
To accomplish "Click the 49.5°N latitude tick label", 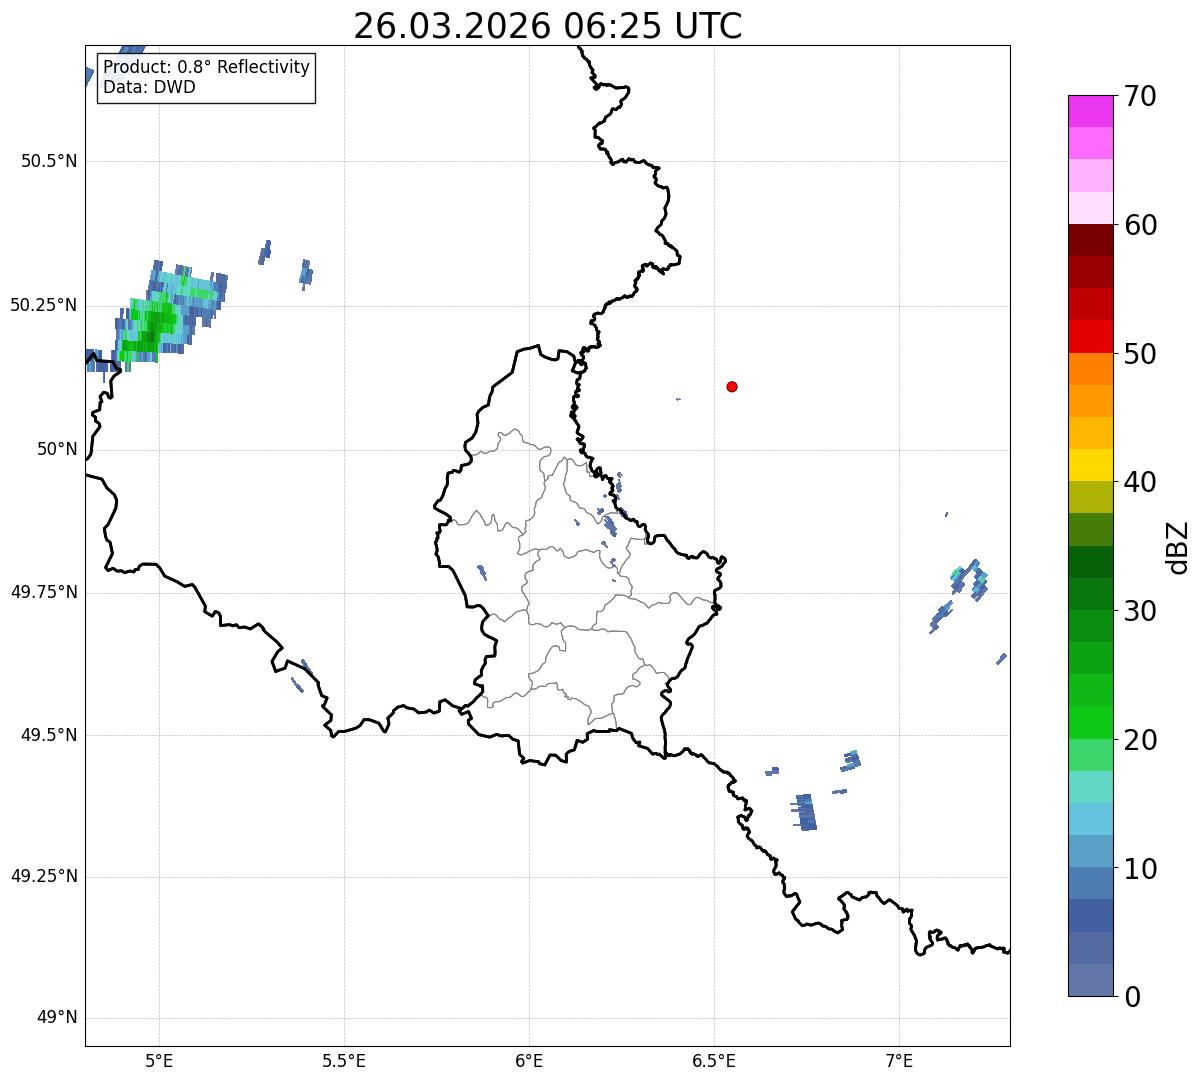I will pos(49,735).
